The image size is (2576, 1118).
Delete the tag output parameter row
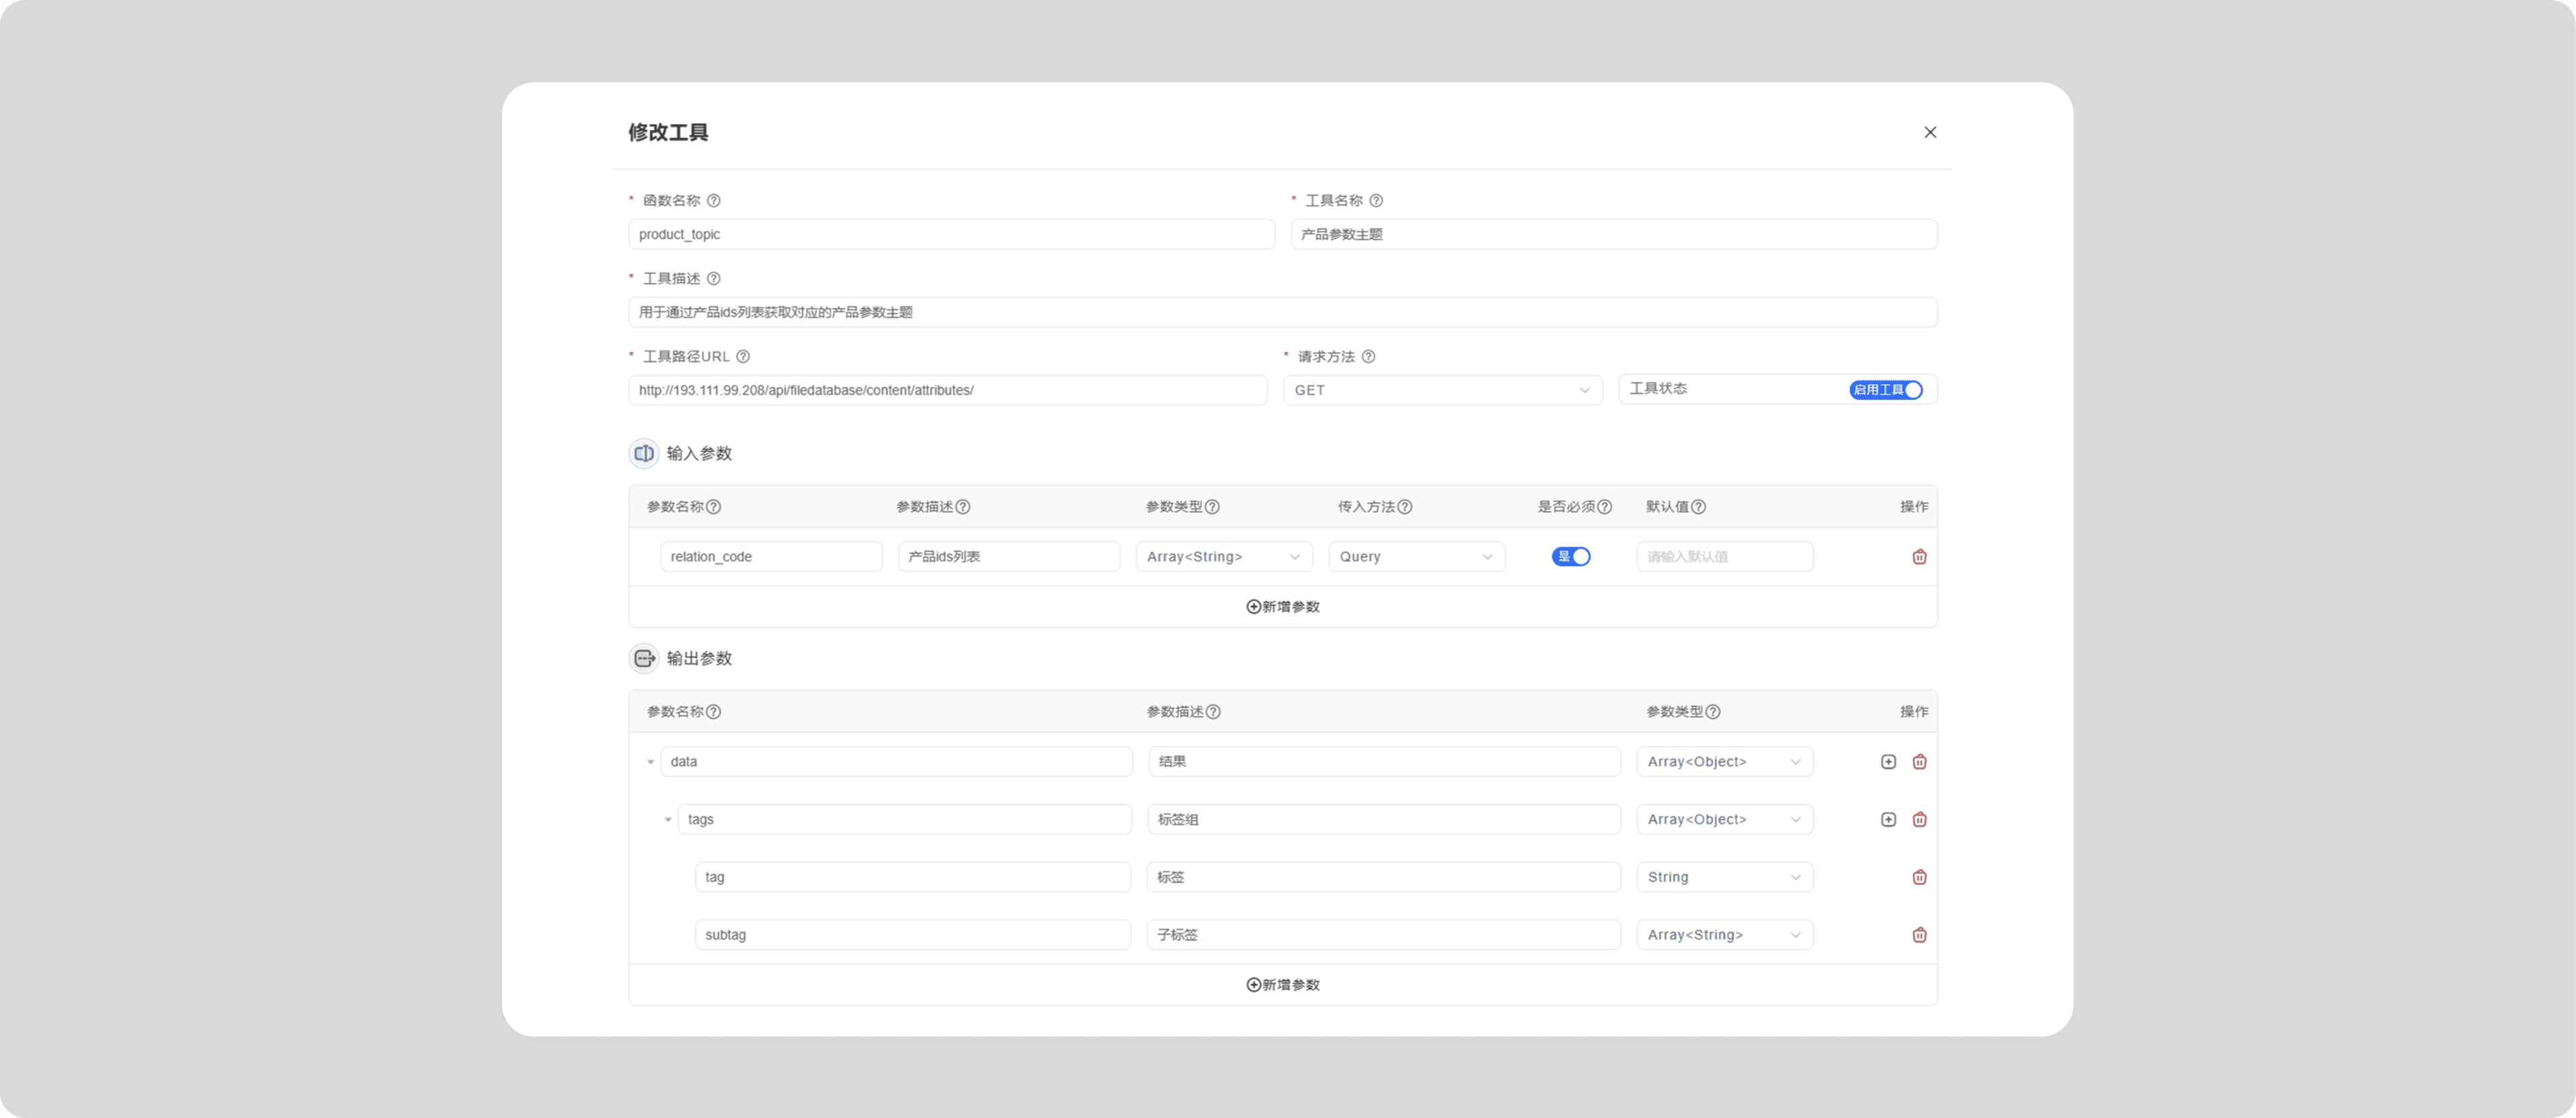pyautogui.click(x=1919, y=877)
